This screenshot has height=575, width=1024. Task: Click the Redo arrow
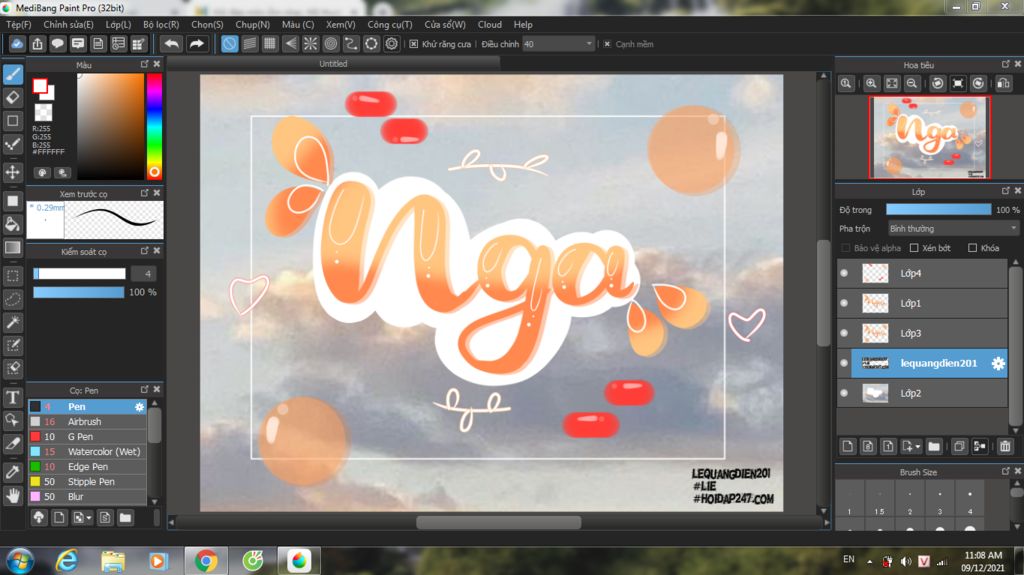click(x=196, y=44)
